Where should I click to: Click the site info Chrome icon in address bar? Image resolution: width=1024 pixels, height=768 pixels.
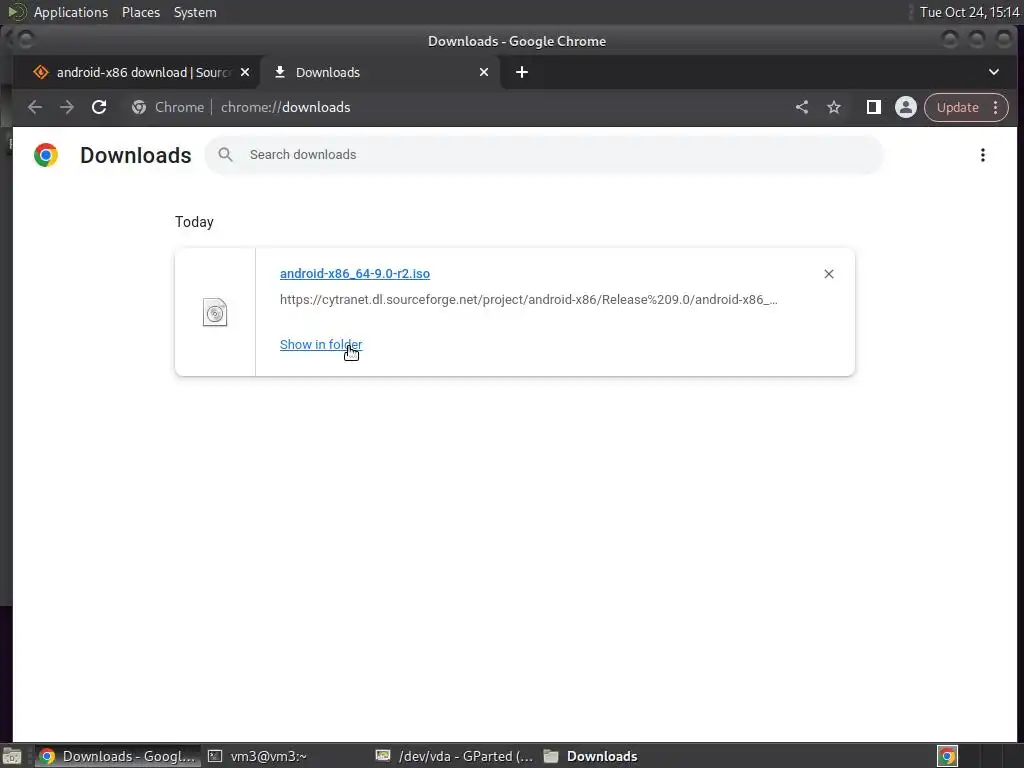pyautogui.click(x=138, y=107)
